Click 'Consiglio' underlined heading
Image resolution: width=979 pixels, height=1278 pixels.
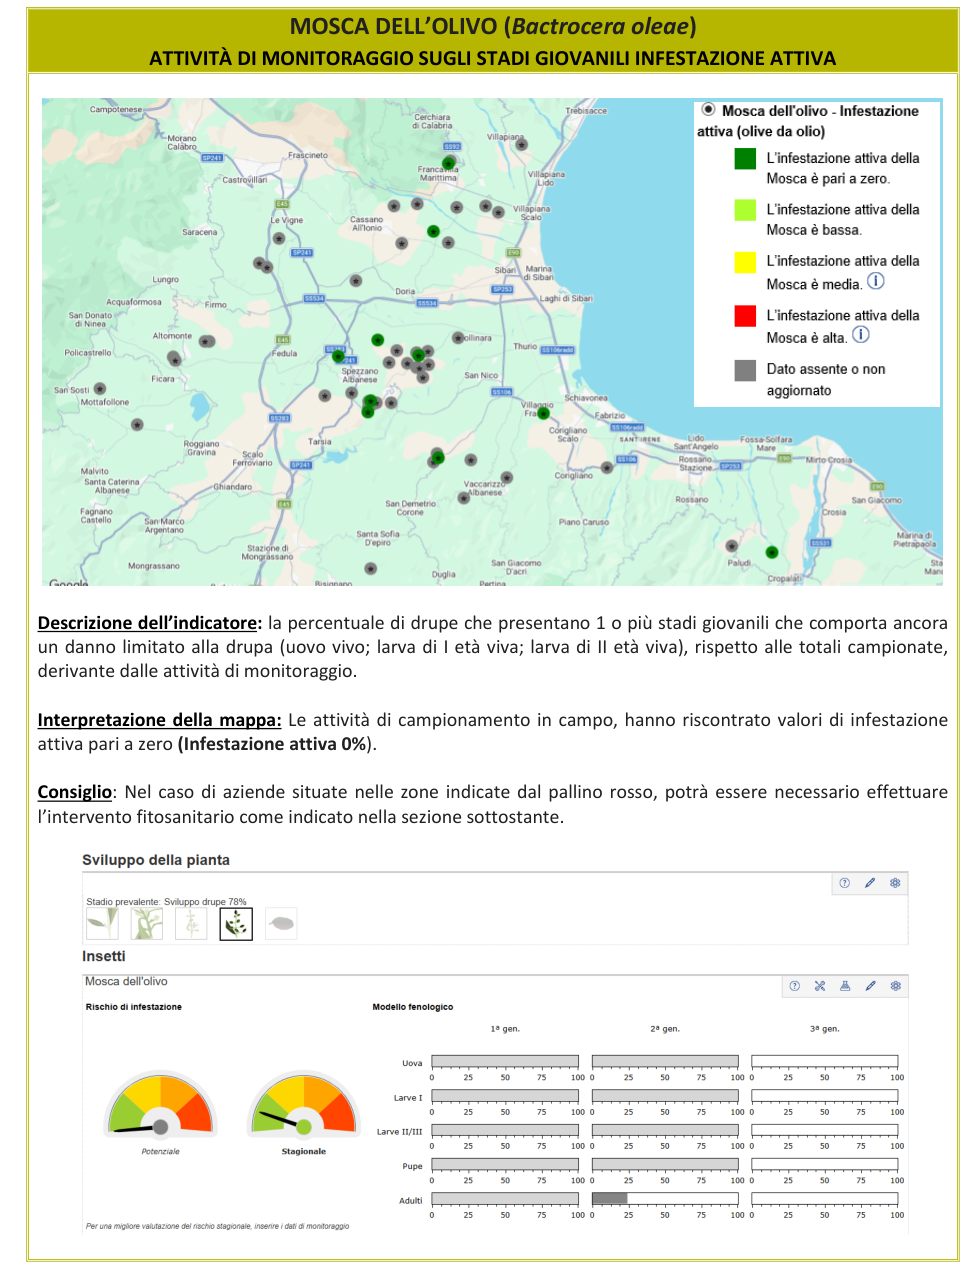pos(75,792)
